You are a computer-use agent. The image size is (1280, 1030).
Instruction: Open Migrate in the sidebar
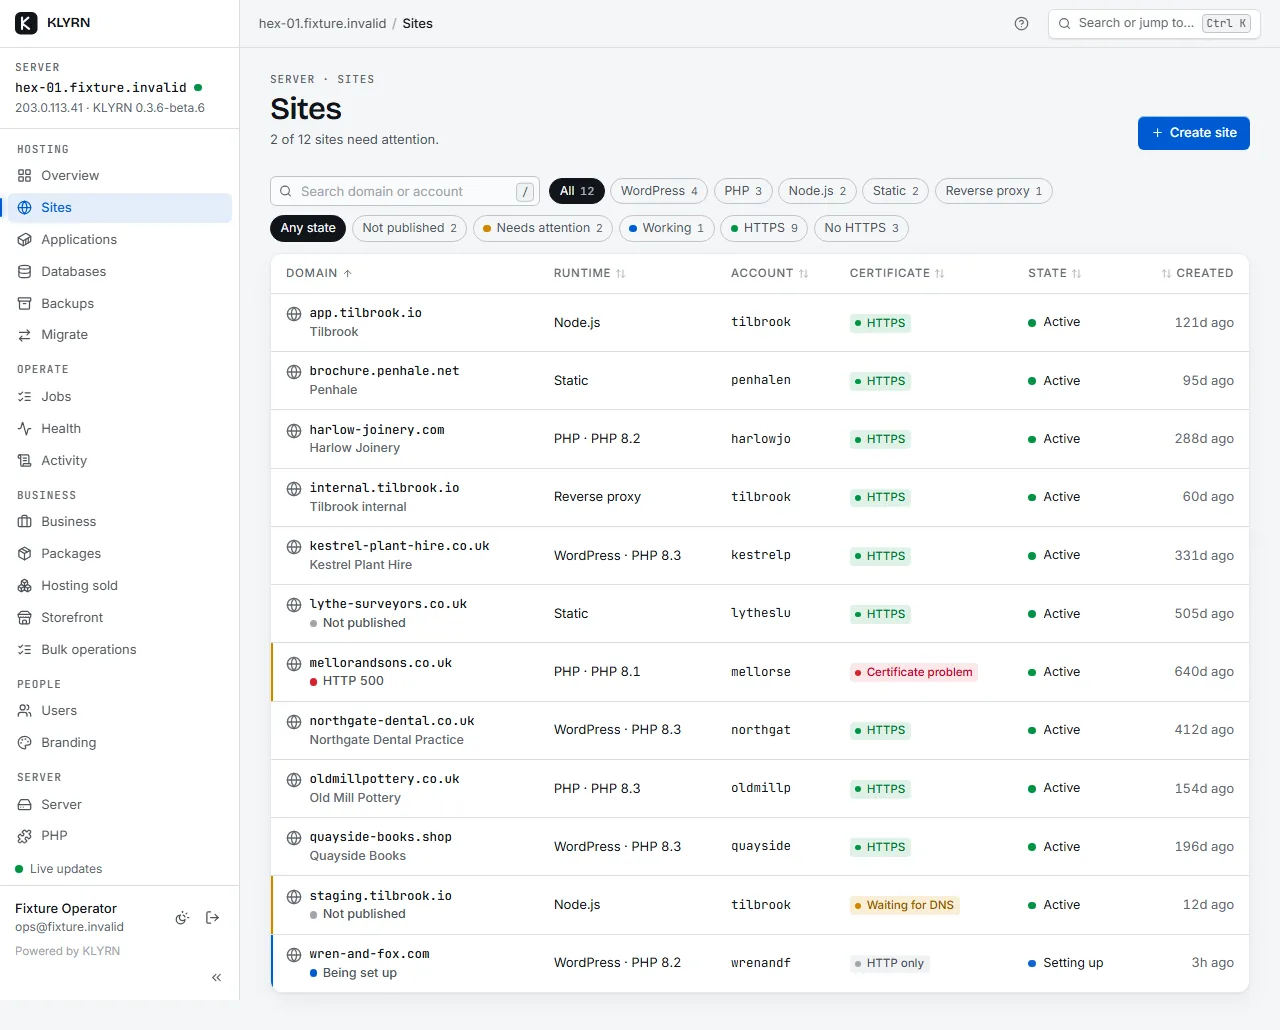(x=120, y=335)
